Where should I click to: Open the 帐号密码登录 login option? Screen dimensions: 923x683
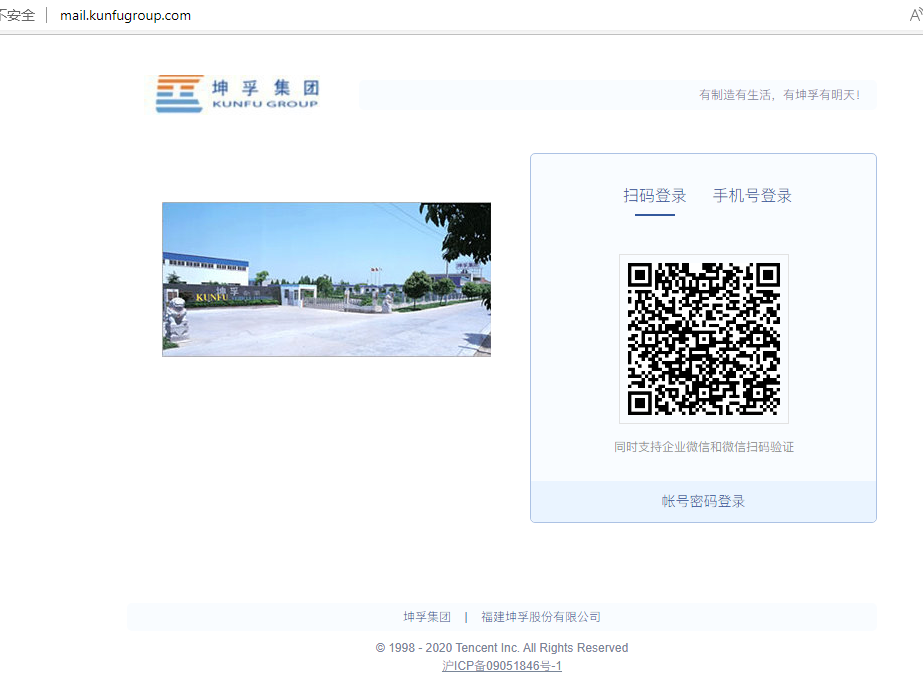(x=703, y=501)
